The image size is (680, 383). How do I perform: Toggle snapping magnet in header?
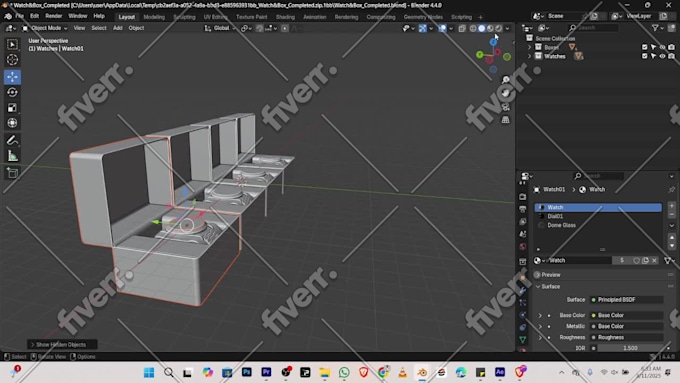pos(259,28)
